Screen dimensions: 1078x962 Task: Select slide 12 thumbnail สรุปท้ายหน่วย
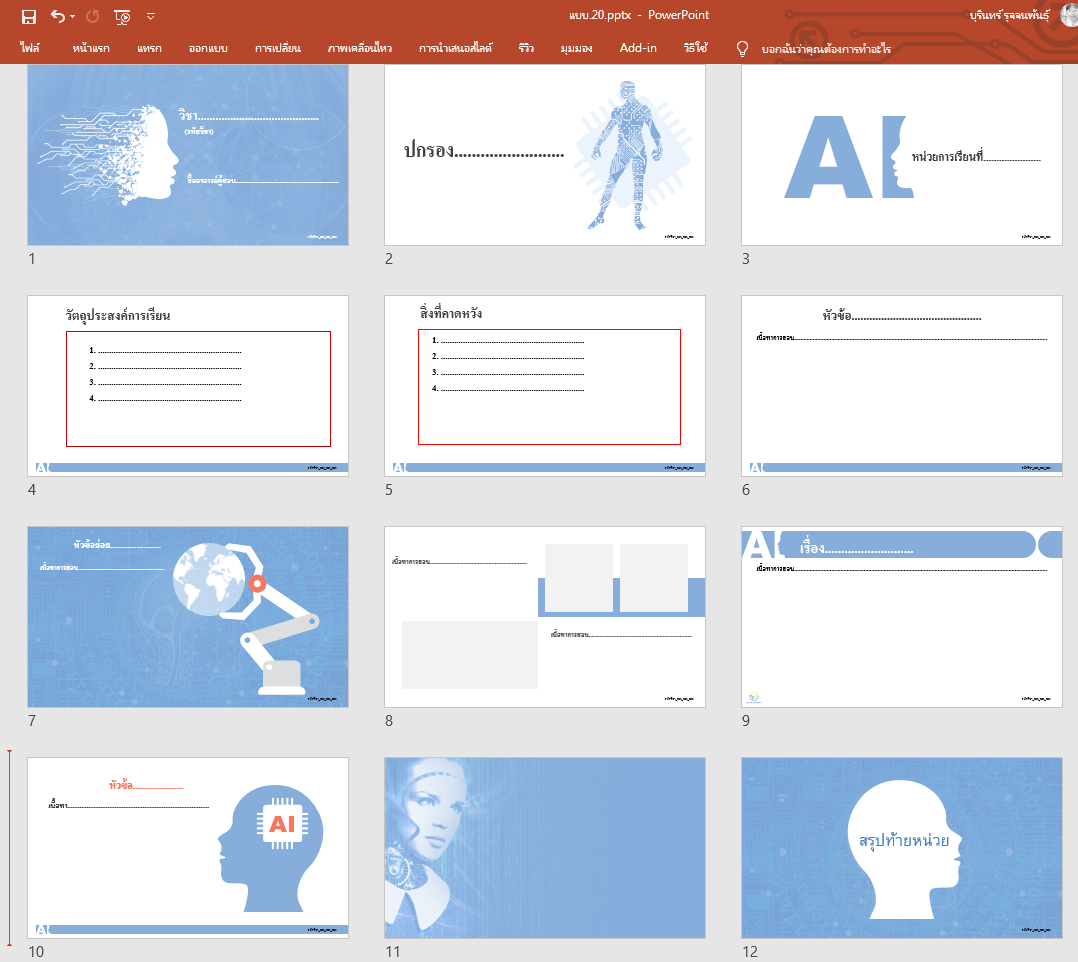coord(901,848)
